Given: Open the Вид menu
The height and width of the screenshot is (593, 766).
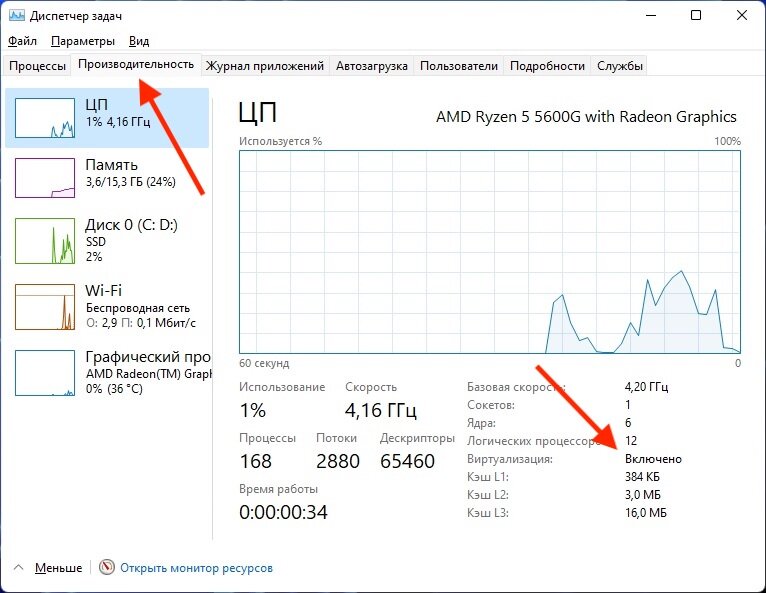Looking at the screenshot, I should [139, 41].
